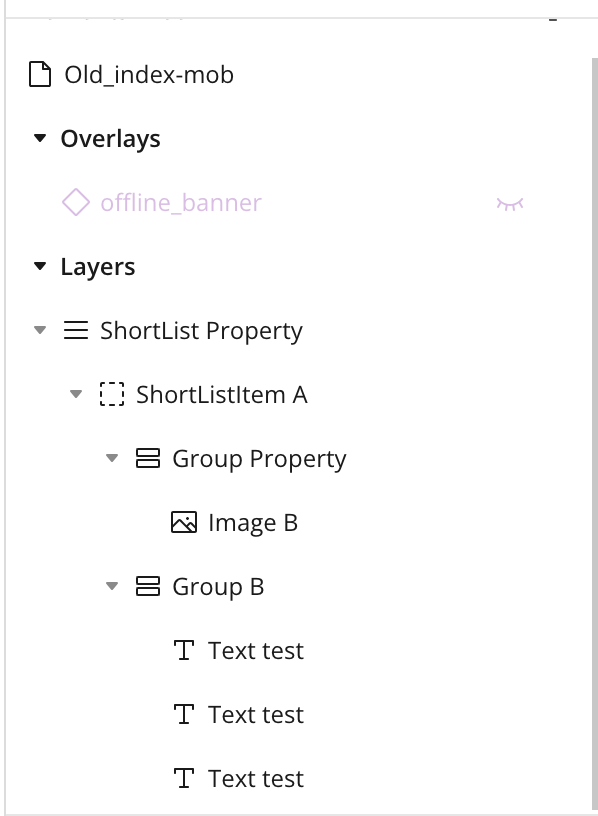Click the dashed square icon of ShortListItem A
Viewport: 598px width, 816px height.
point(112,394)
